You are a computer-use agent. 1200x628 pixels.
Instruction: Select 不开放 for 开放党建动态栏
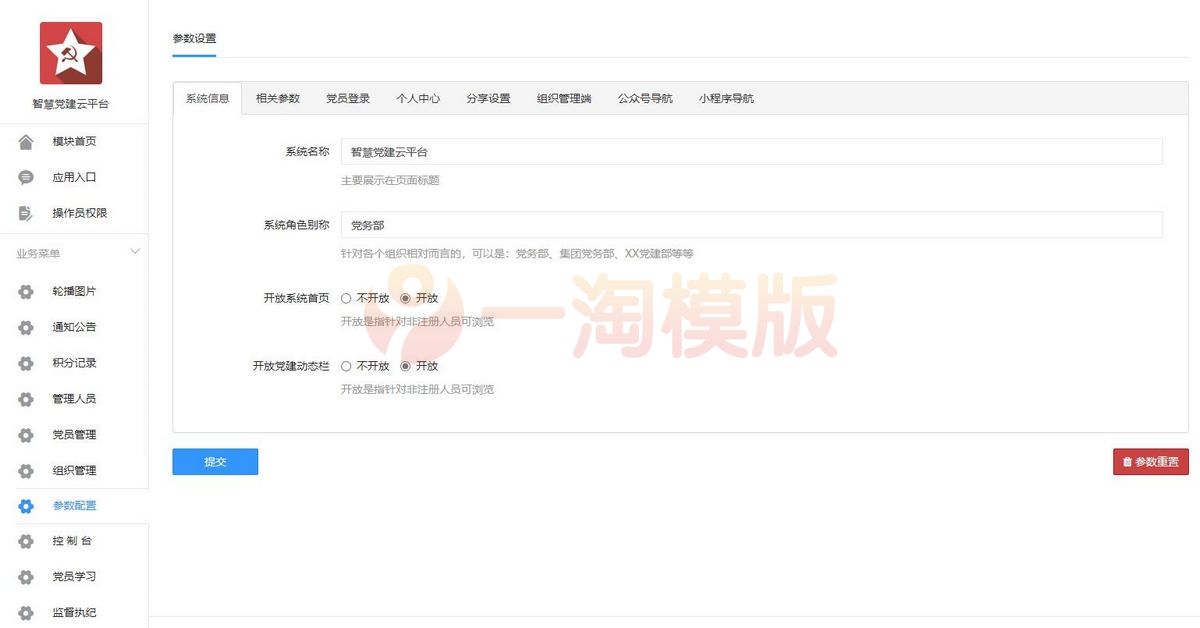pos(345,366)
